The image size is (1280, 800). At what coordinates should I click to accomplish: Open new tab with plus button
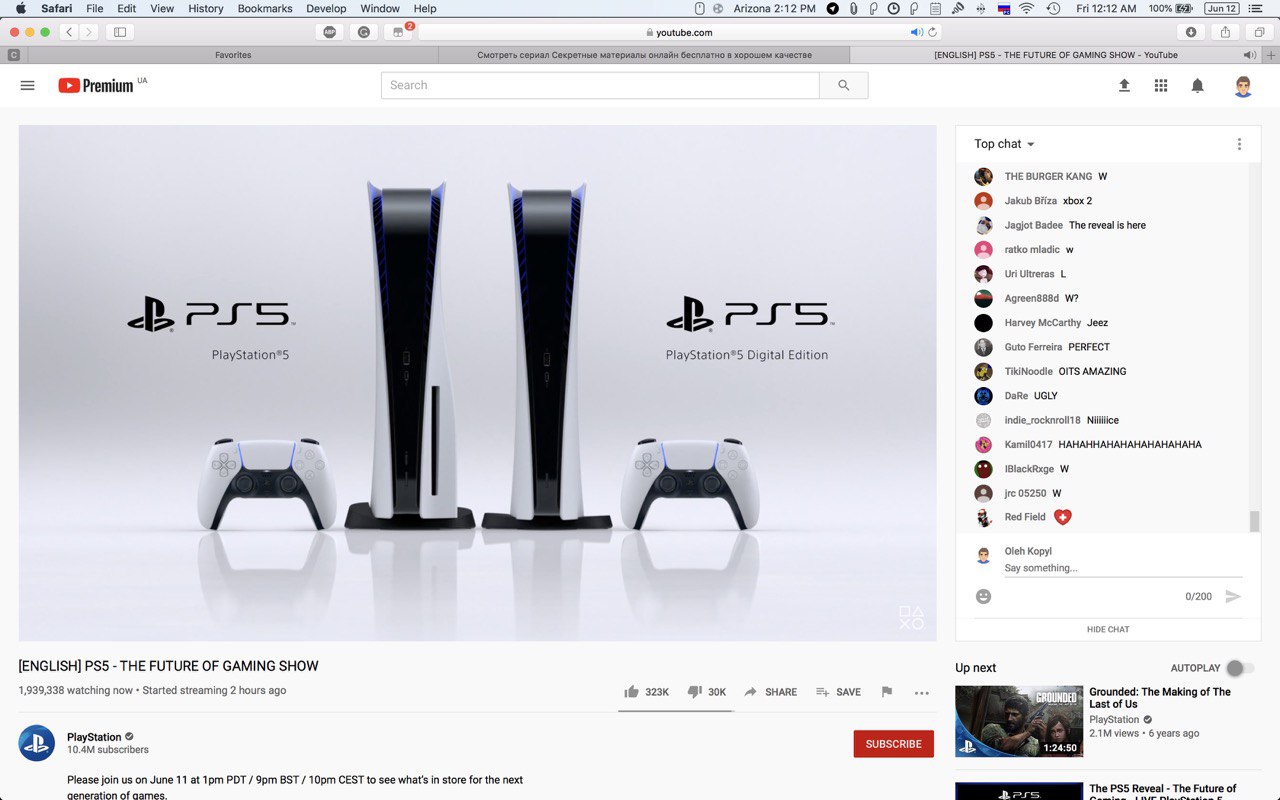tap(1271, 55)
